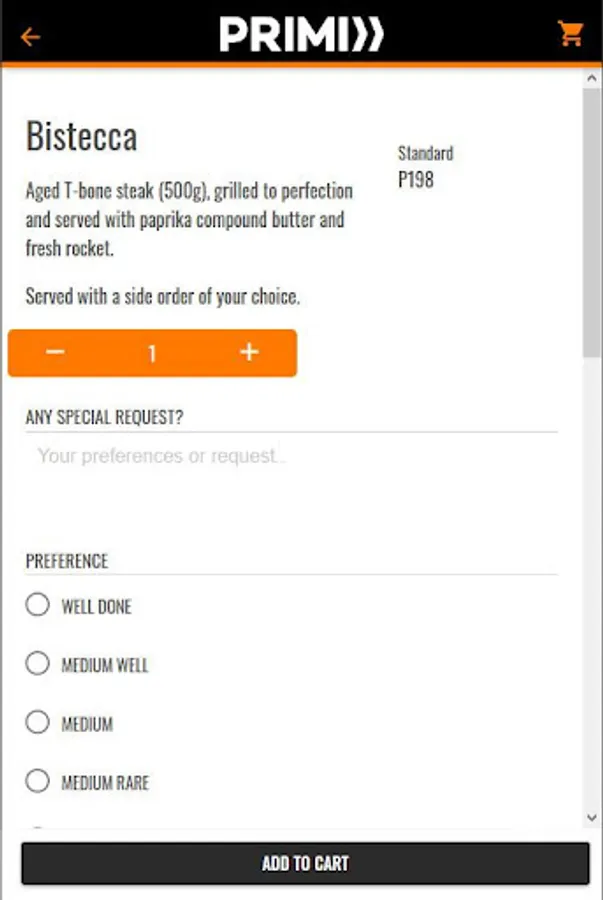Click the Any Special Request label
This screenshot has height=900, width=603.
point(104,417)
